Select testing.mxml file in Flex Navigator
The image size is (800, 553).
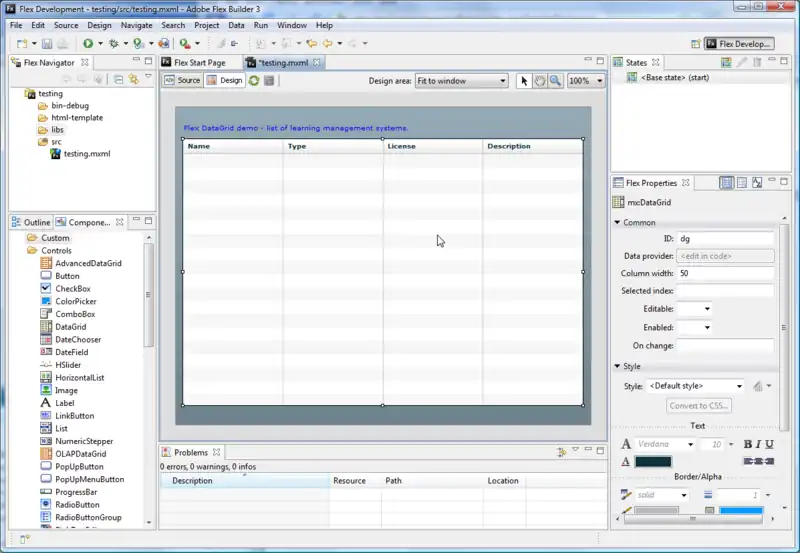86,154
